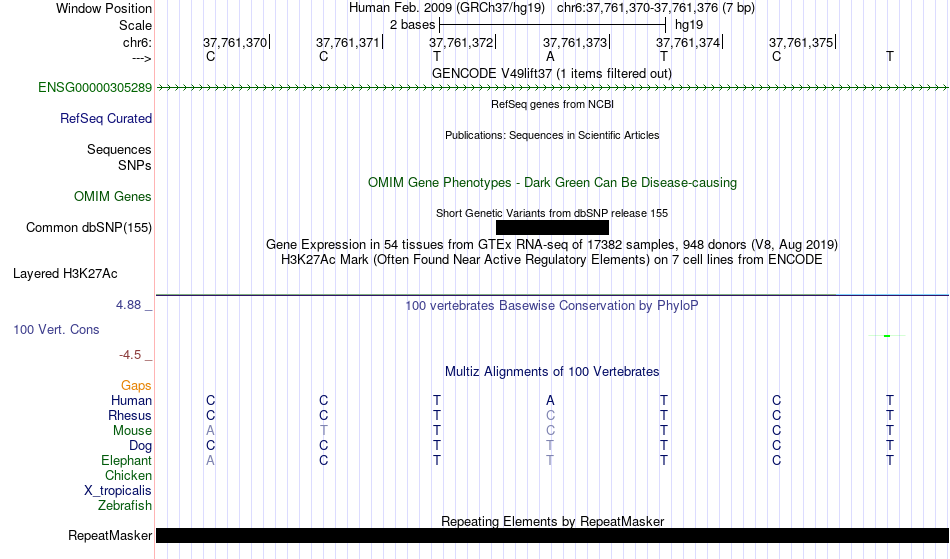Image resolution: width=950 pixels, height=559 pixels.
Task: Click the Window Position label
Action: [104, 8]
